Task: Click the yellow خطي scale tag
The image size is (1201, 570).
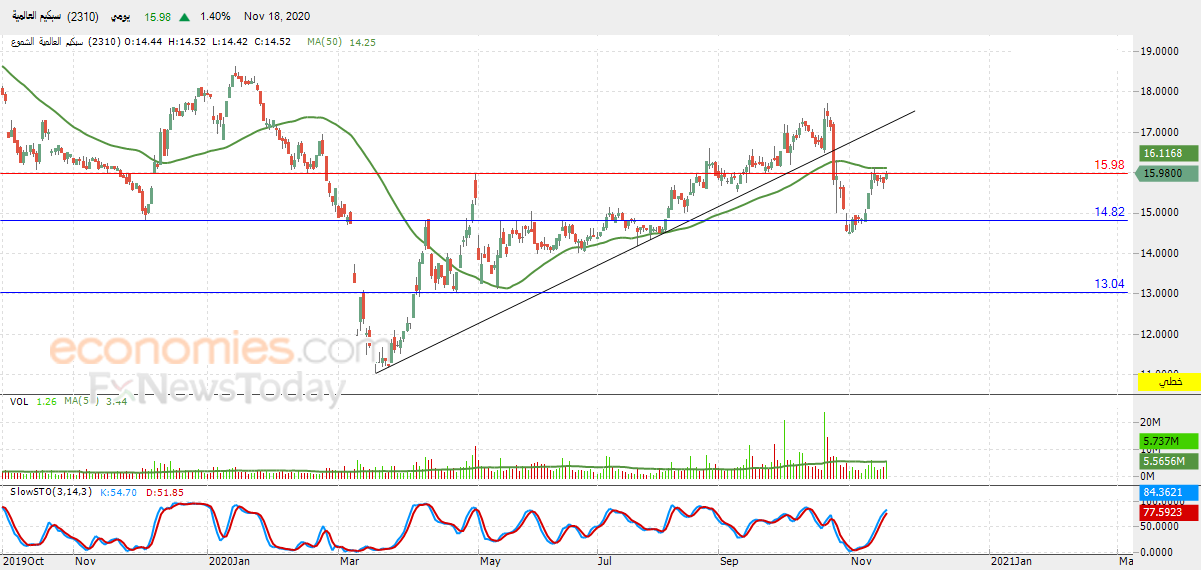Action: [x=1168, y=382]
